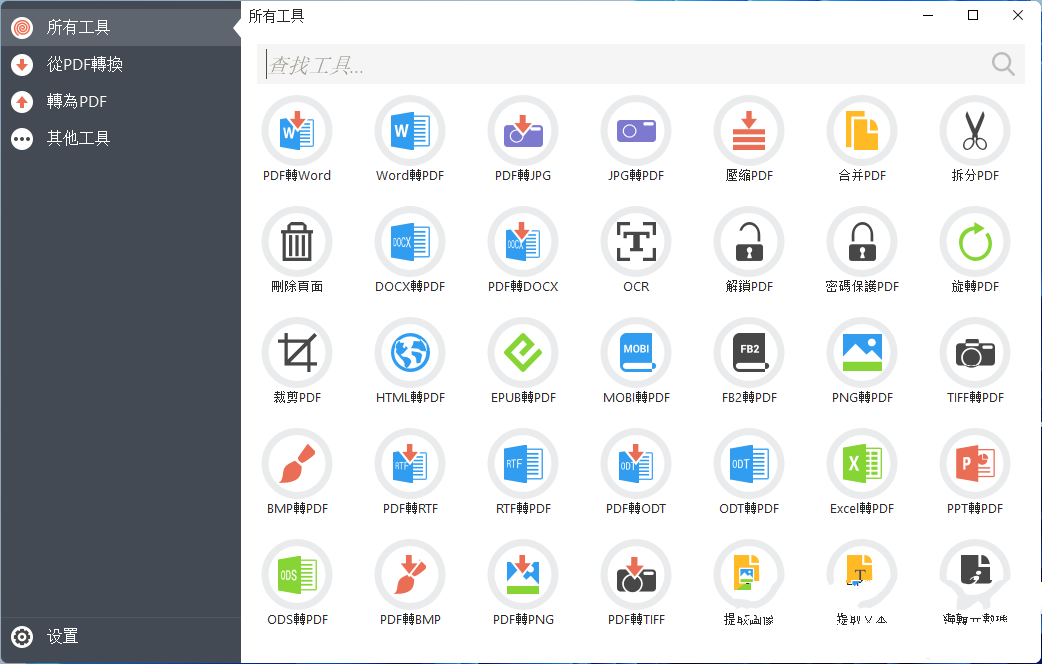The height and width of the screenshot is (664, 1042).
Task: Click the 刪除頁面 trash can icon
Action: pos(296,241)
